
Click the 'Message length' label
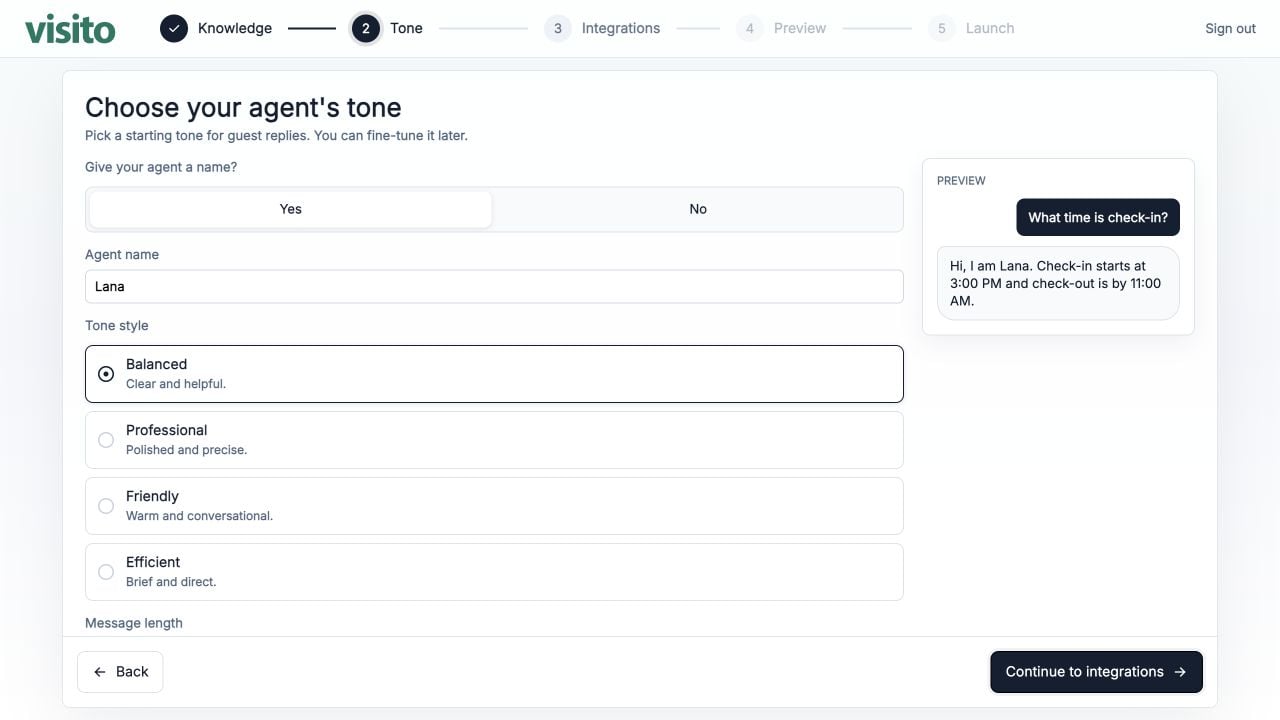tap(134, 623)
